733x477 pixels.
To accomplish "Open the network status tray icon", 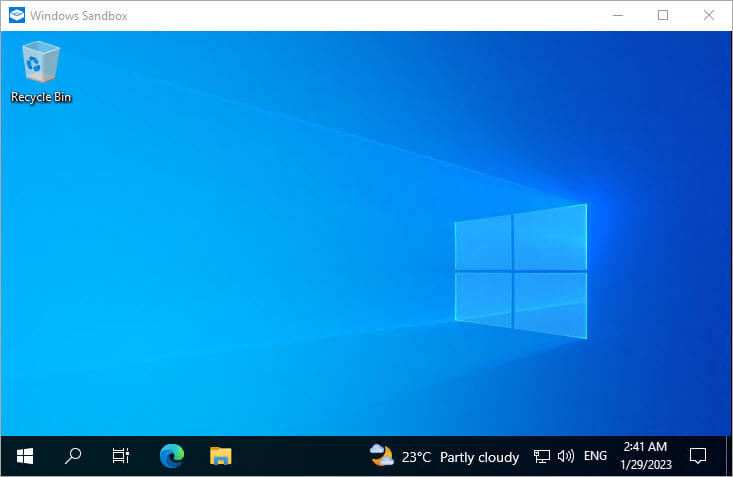I will [541, 456].
